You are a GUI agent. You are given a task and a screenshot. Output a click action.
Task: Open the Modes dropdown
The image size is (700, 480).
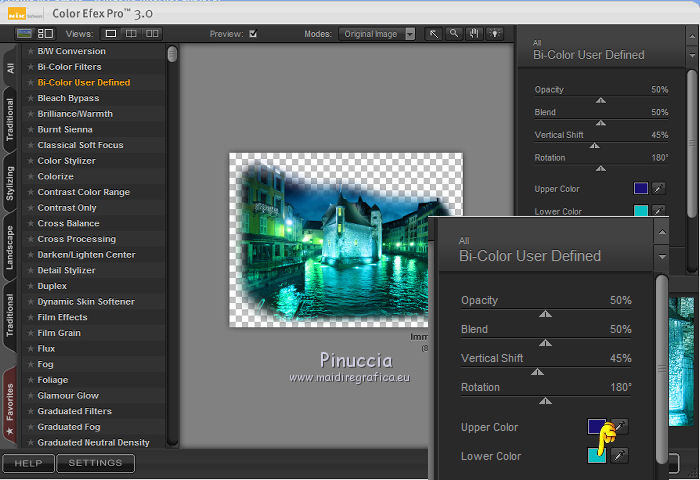tap(377, 34)
